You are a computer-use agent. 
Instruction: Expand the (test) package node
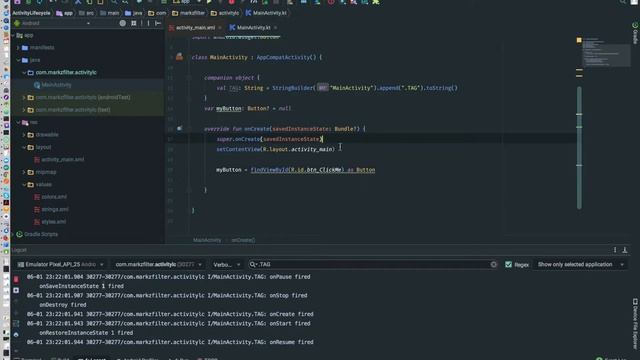tap(24, 110)
